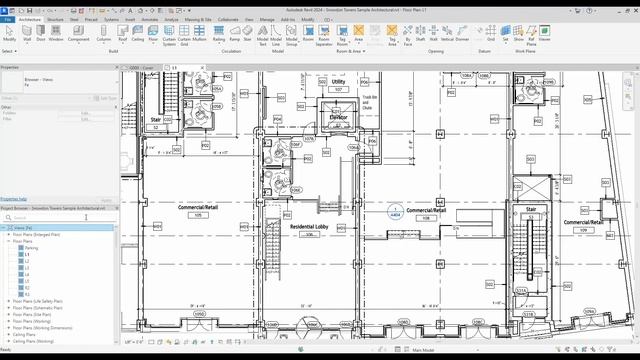Select the Window tool
The image size is (640, 360).
click(x=56, y=33)
